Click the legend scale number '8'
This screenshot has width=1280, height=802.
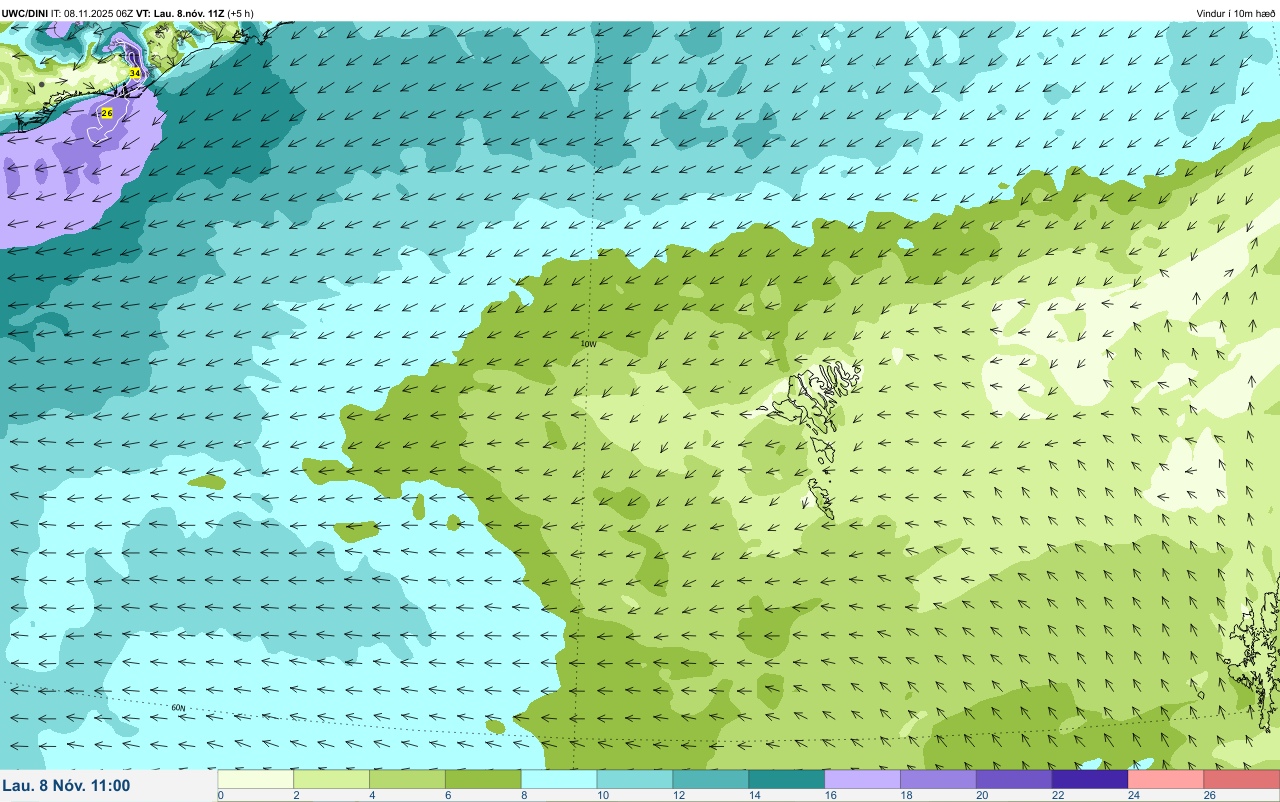point(524,795)
